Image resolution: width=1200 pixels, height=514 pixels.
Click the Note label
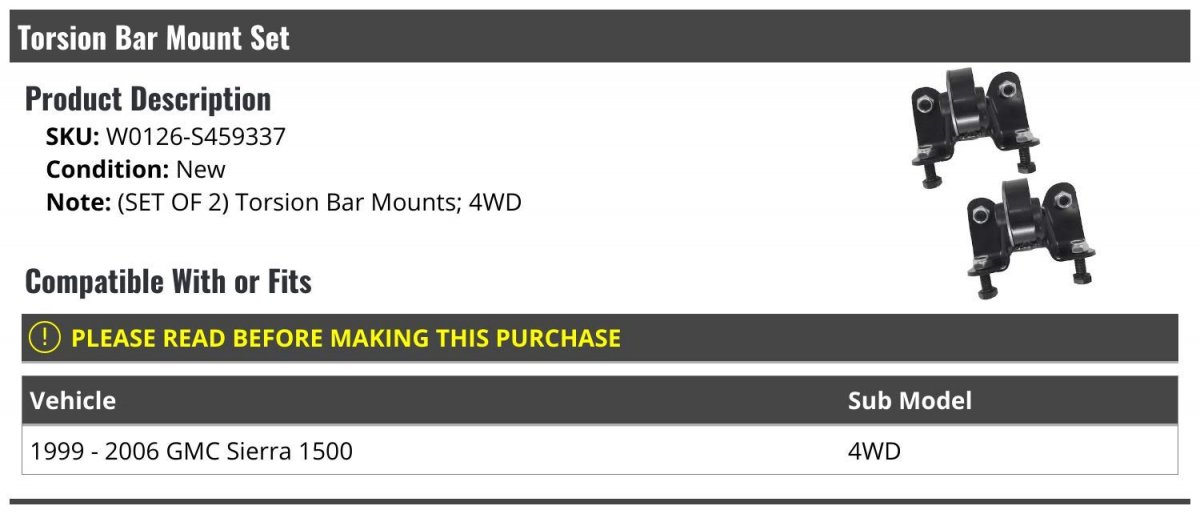78,202
